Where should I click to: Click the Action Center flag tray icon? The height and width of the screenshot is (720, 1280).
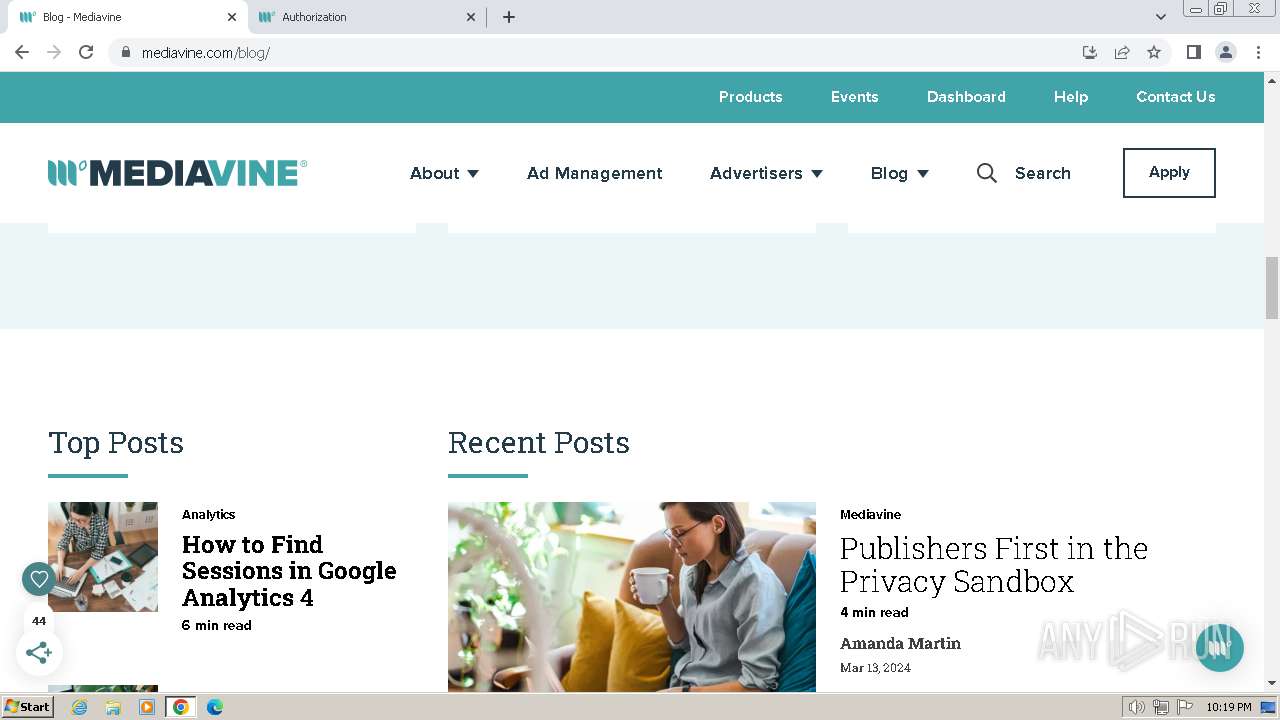pyautogui.click(x=1185, y=707)
